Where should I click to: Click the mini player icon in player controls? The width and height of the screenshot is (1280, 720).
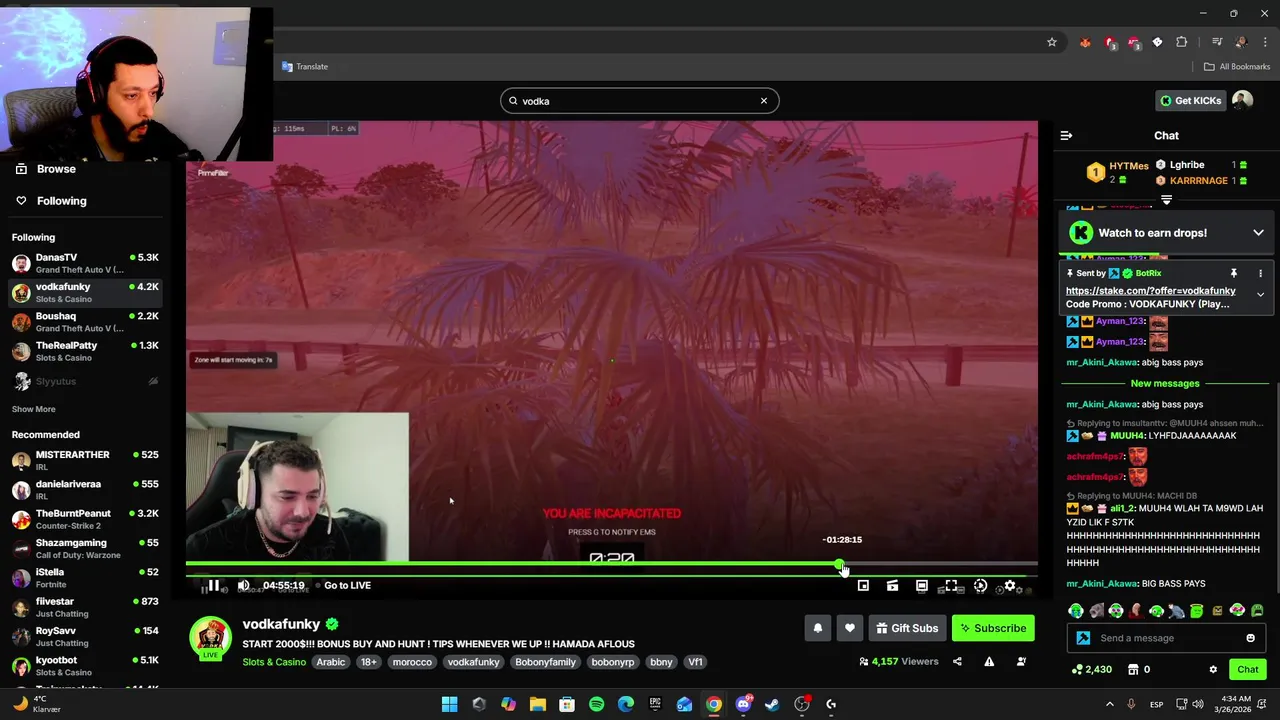pyautogui.click(x=863, y=586)
